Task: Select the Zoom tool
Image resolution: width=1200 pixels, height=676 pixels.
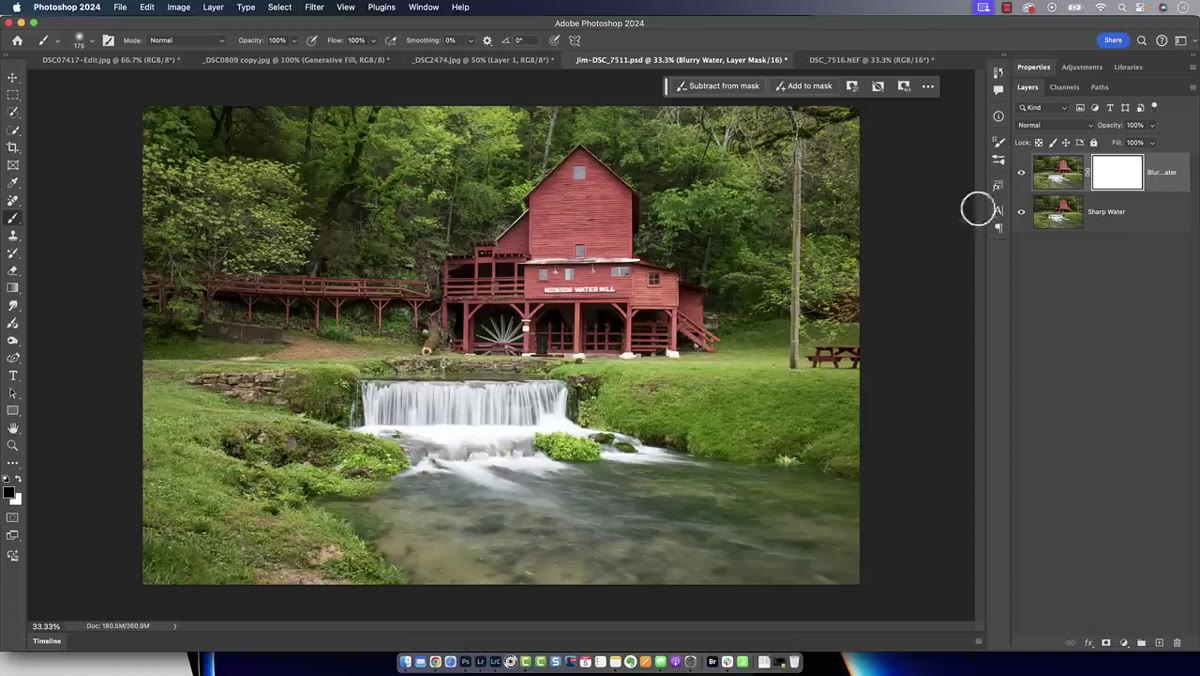Action: (x=13, y=445)
